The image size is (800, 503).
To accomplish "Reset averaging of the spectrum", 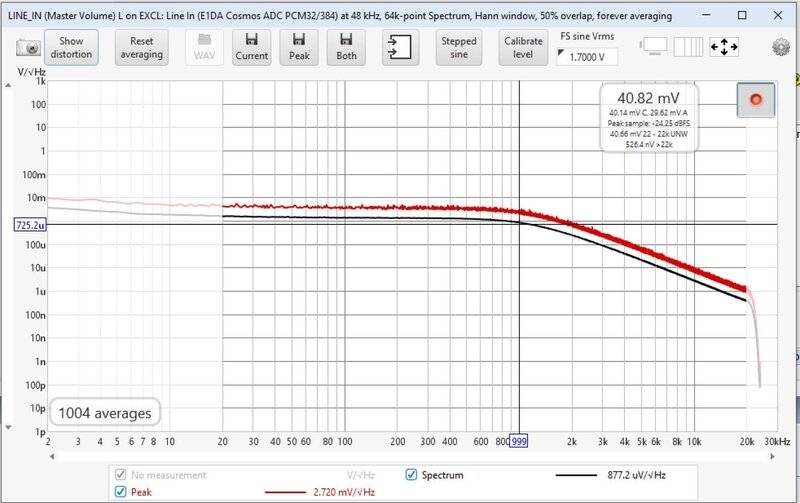I will click(x=141, y=47).
